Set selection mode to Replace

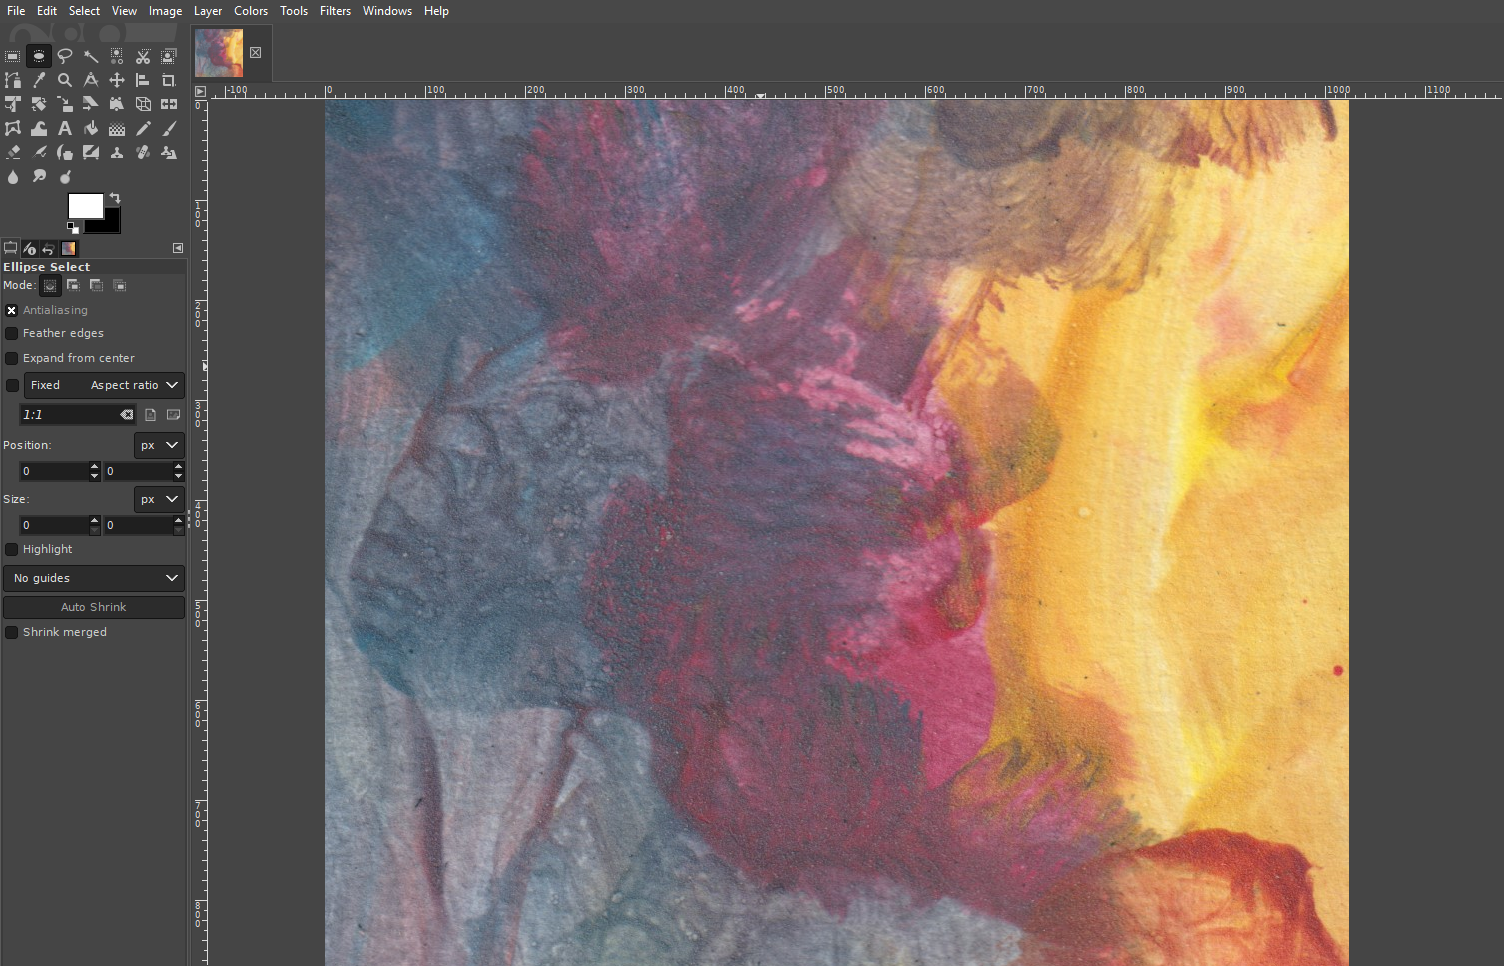(x=50, y=286)
